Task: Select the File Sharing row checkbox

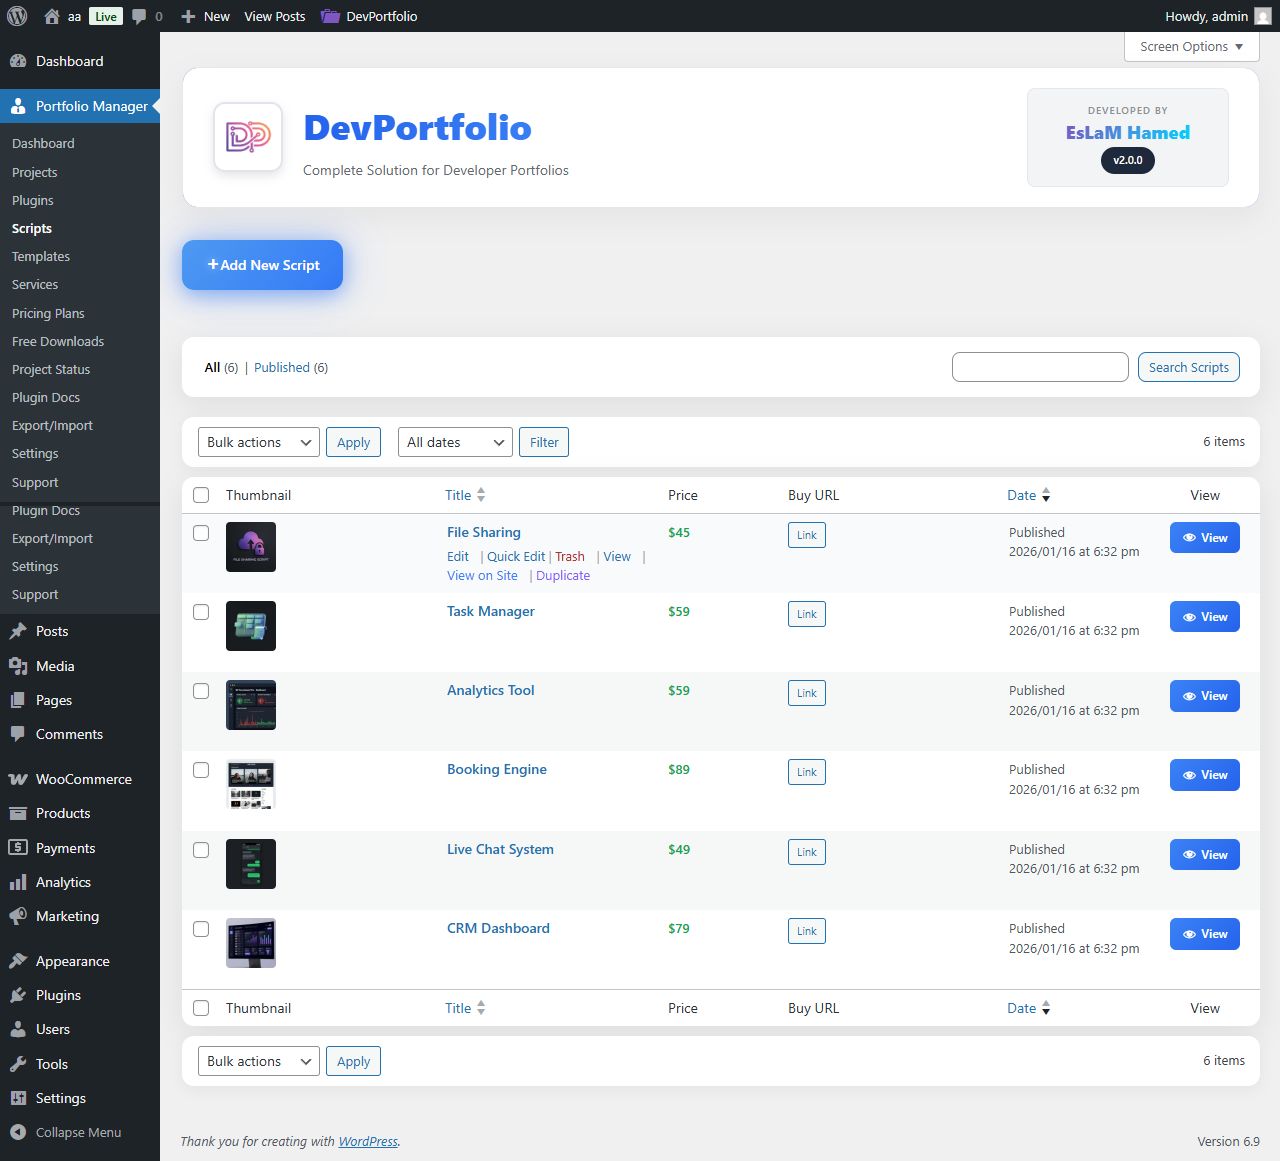Action: tap(201, 533)
